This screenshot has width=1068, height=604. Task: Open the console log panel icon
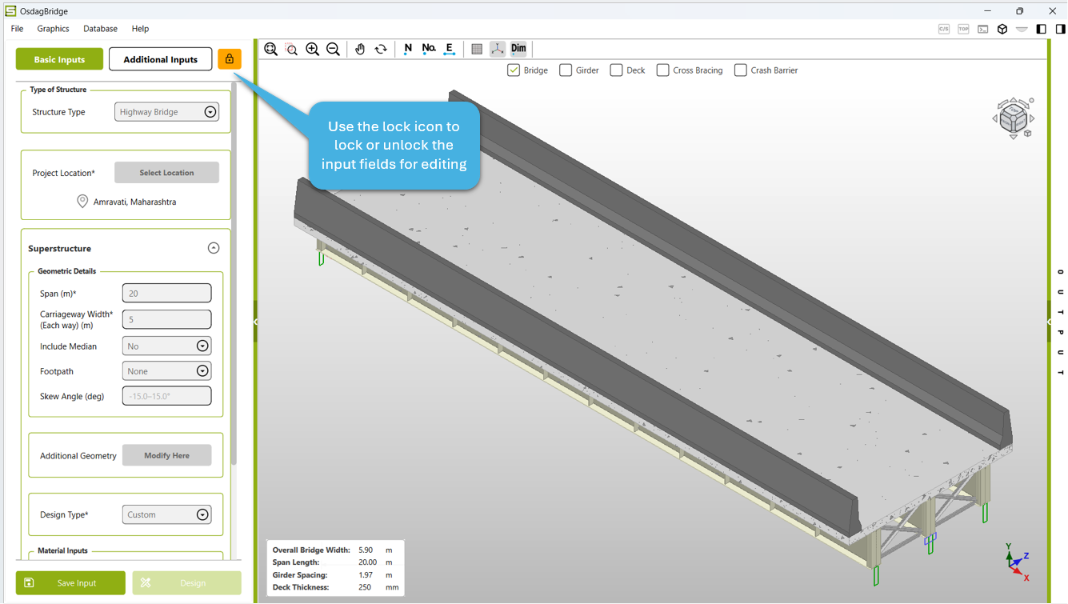tap(983, 29)
